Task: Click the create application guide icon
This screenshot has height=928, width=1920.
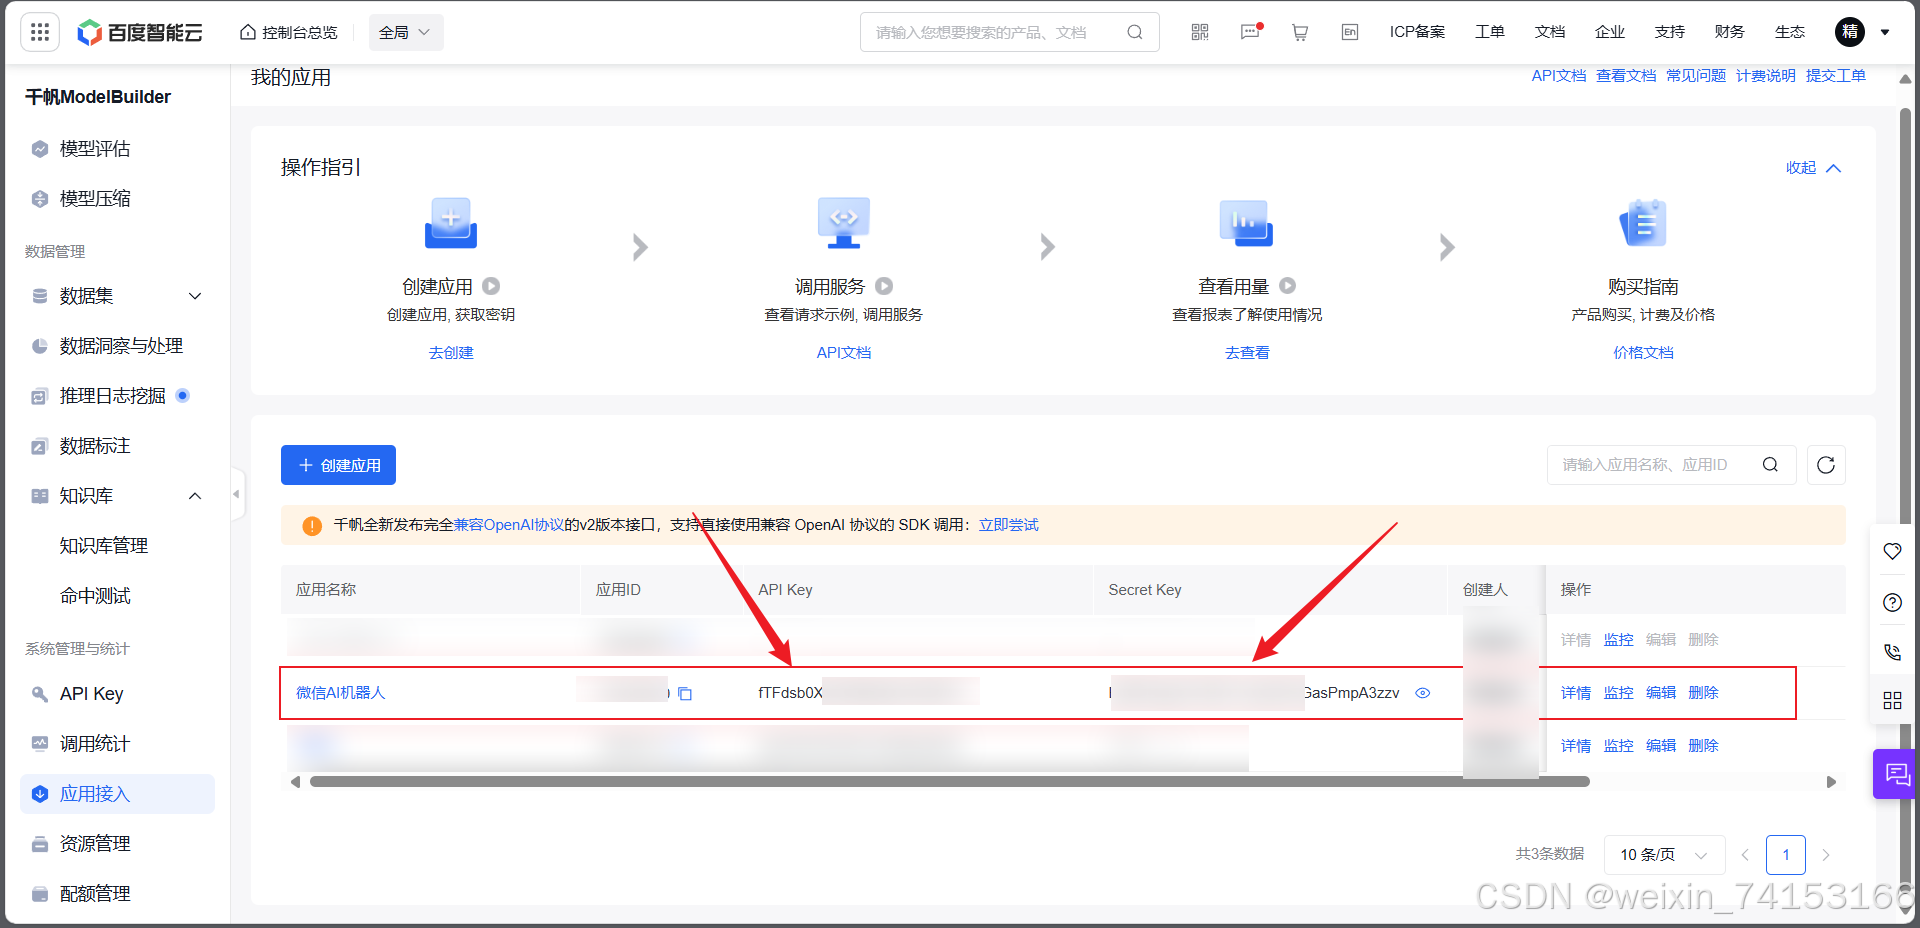Action: click(451, 223)
